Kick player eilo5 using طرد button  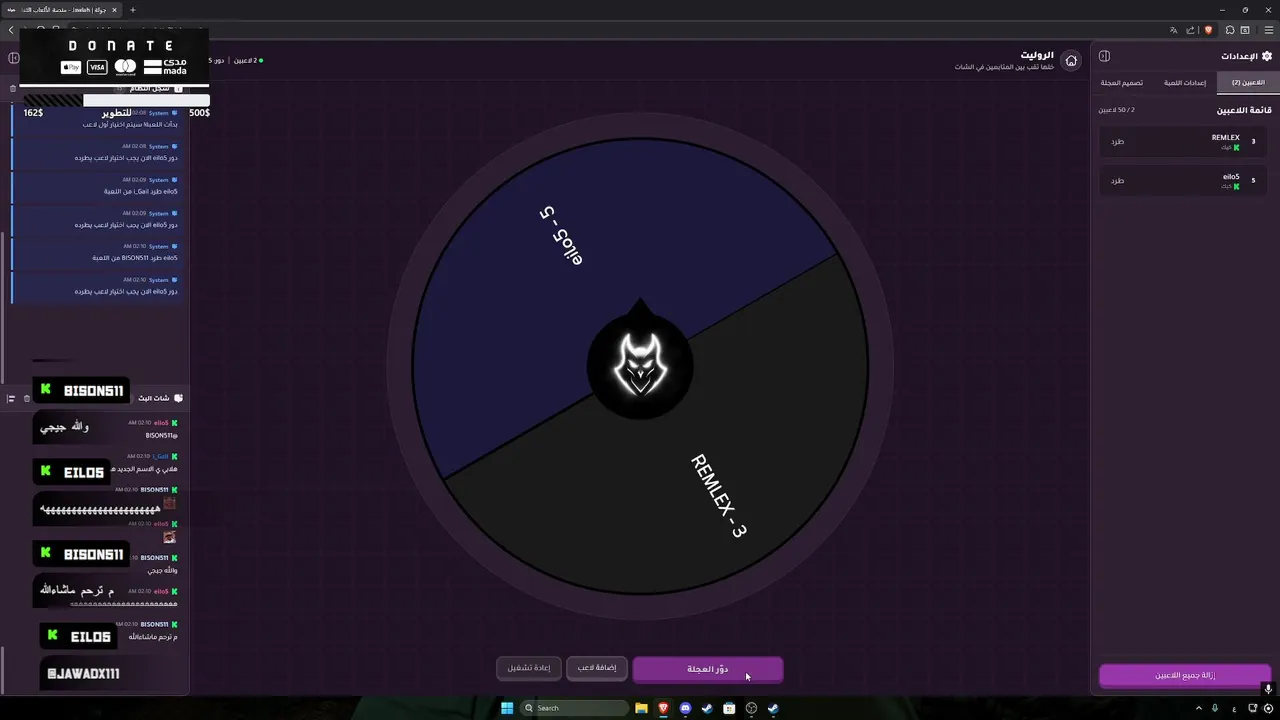click(1117, 181)
